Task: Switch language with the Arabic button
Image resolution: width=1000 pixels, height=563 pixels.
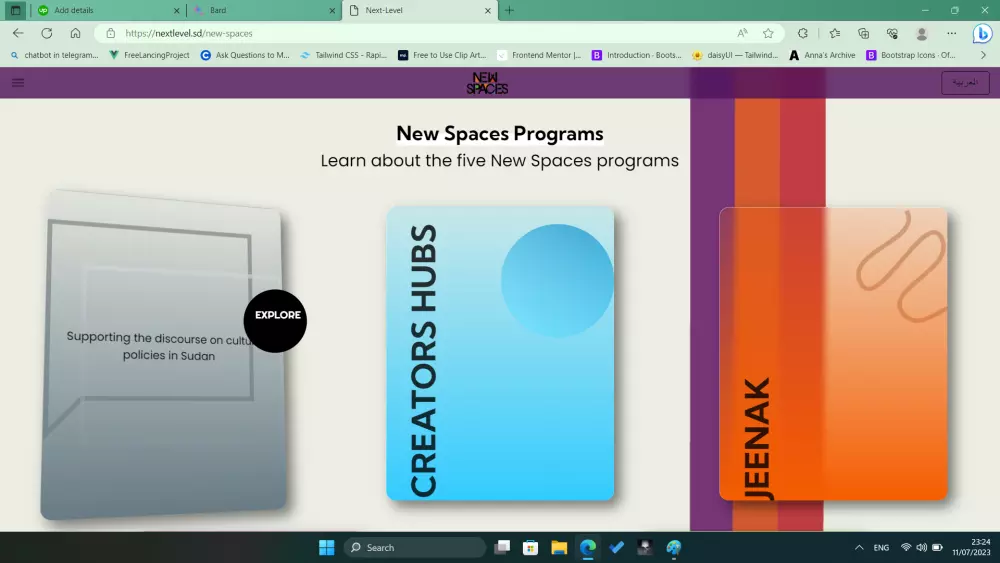Action: [x=965, y=83]
